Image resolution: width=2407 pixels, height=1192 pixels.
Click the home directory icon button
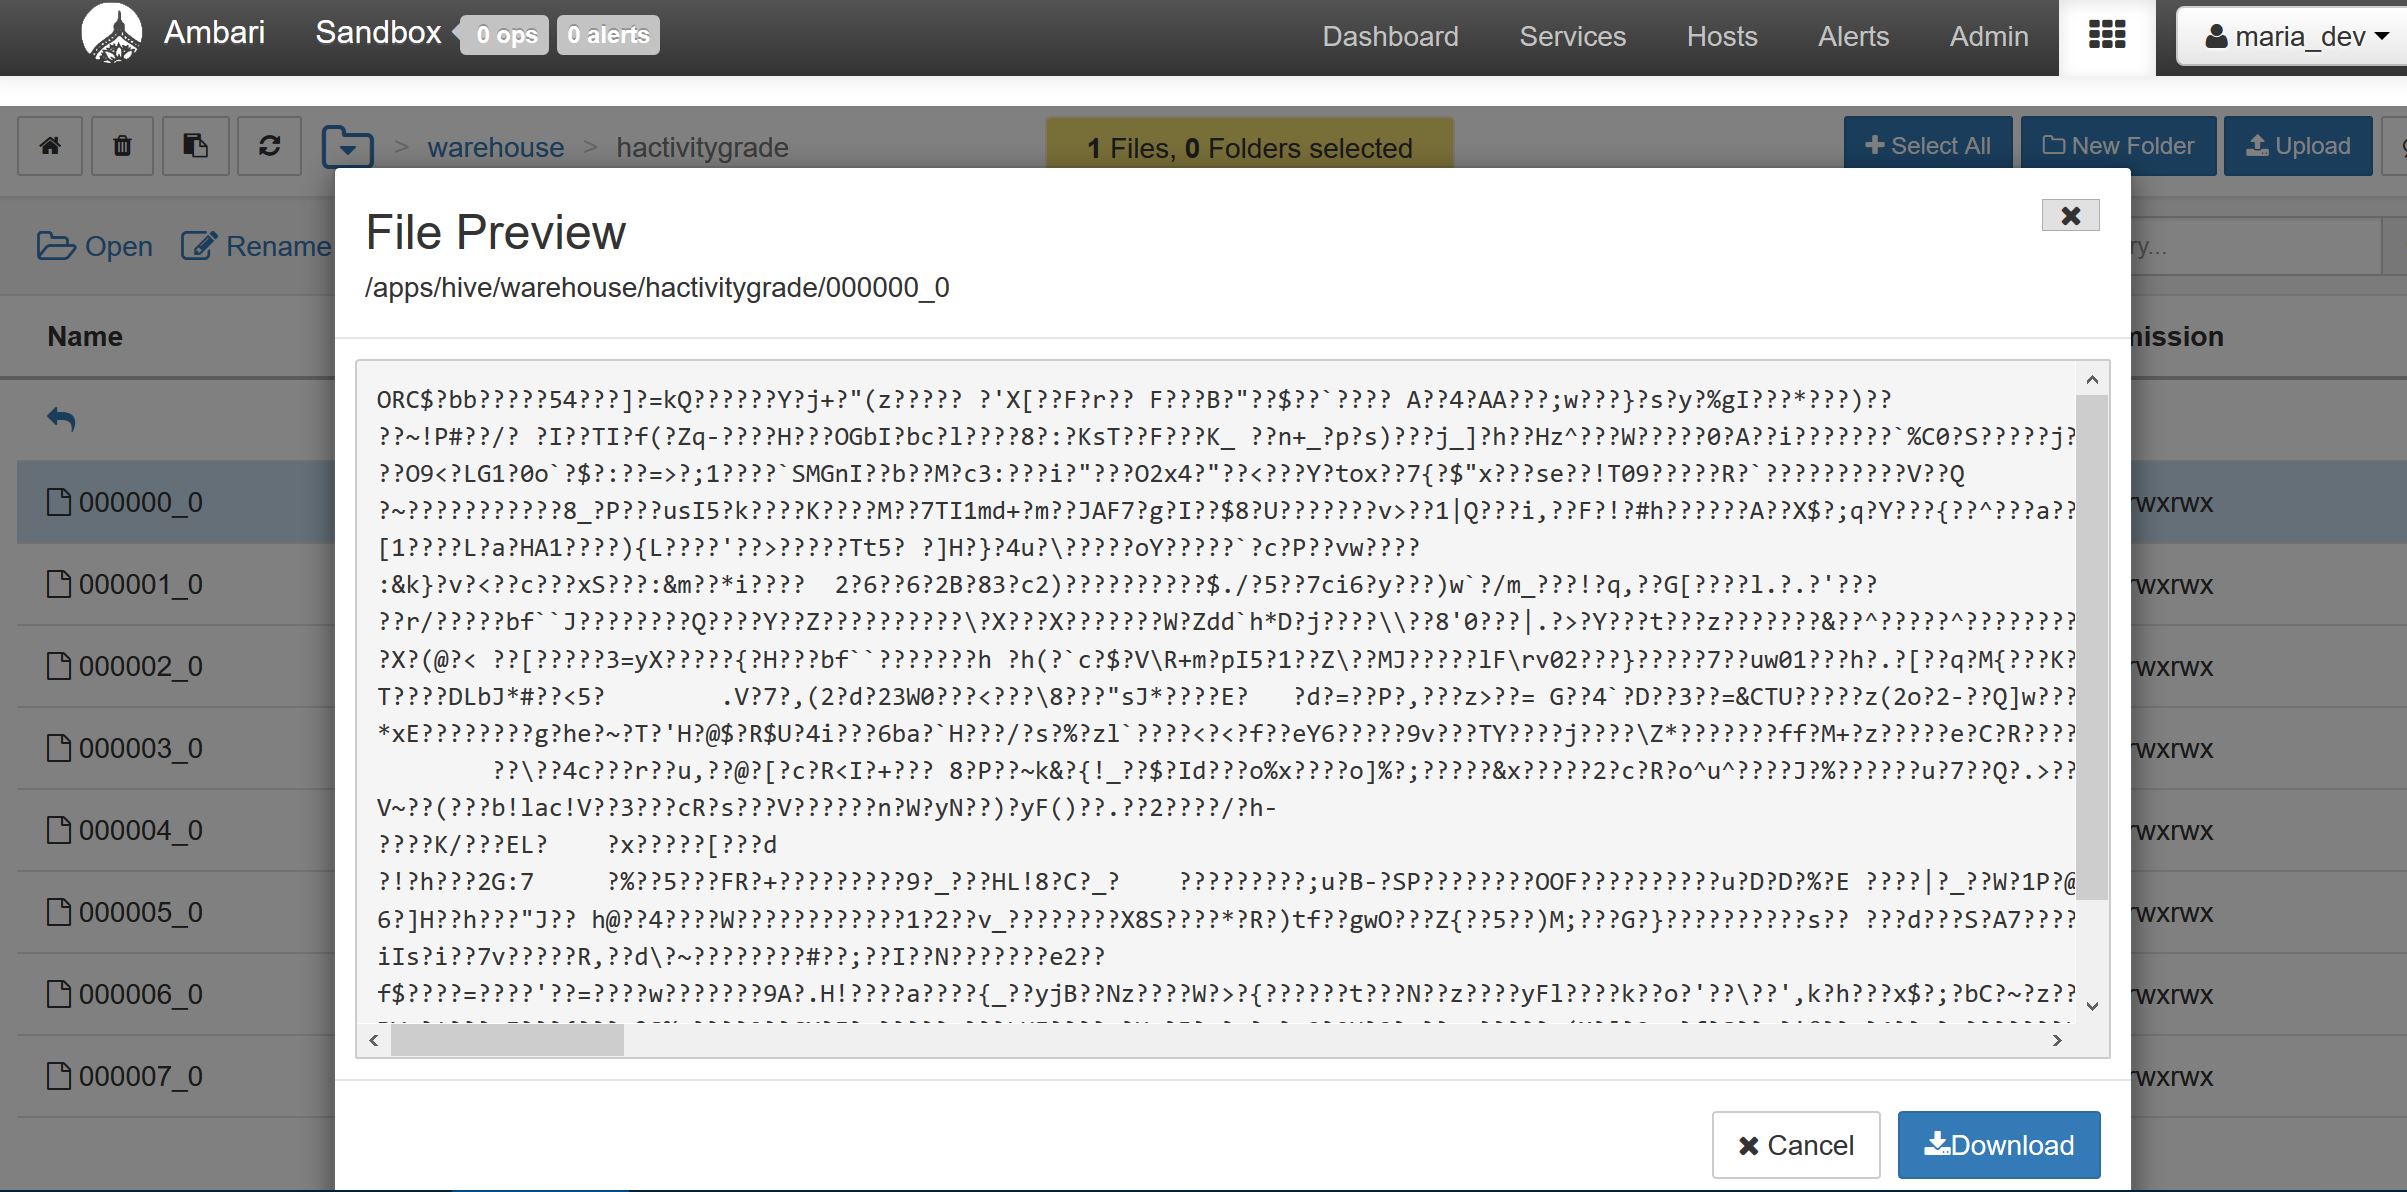[50, 146]
